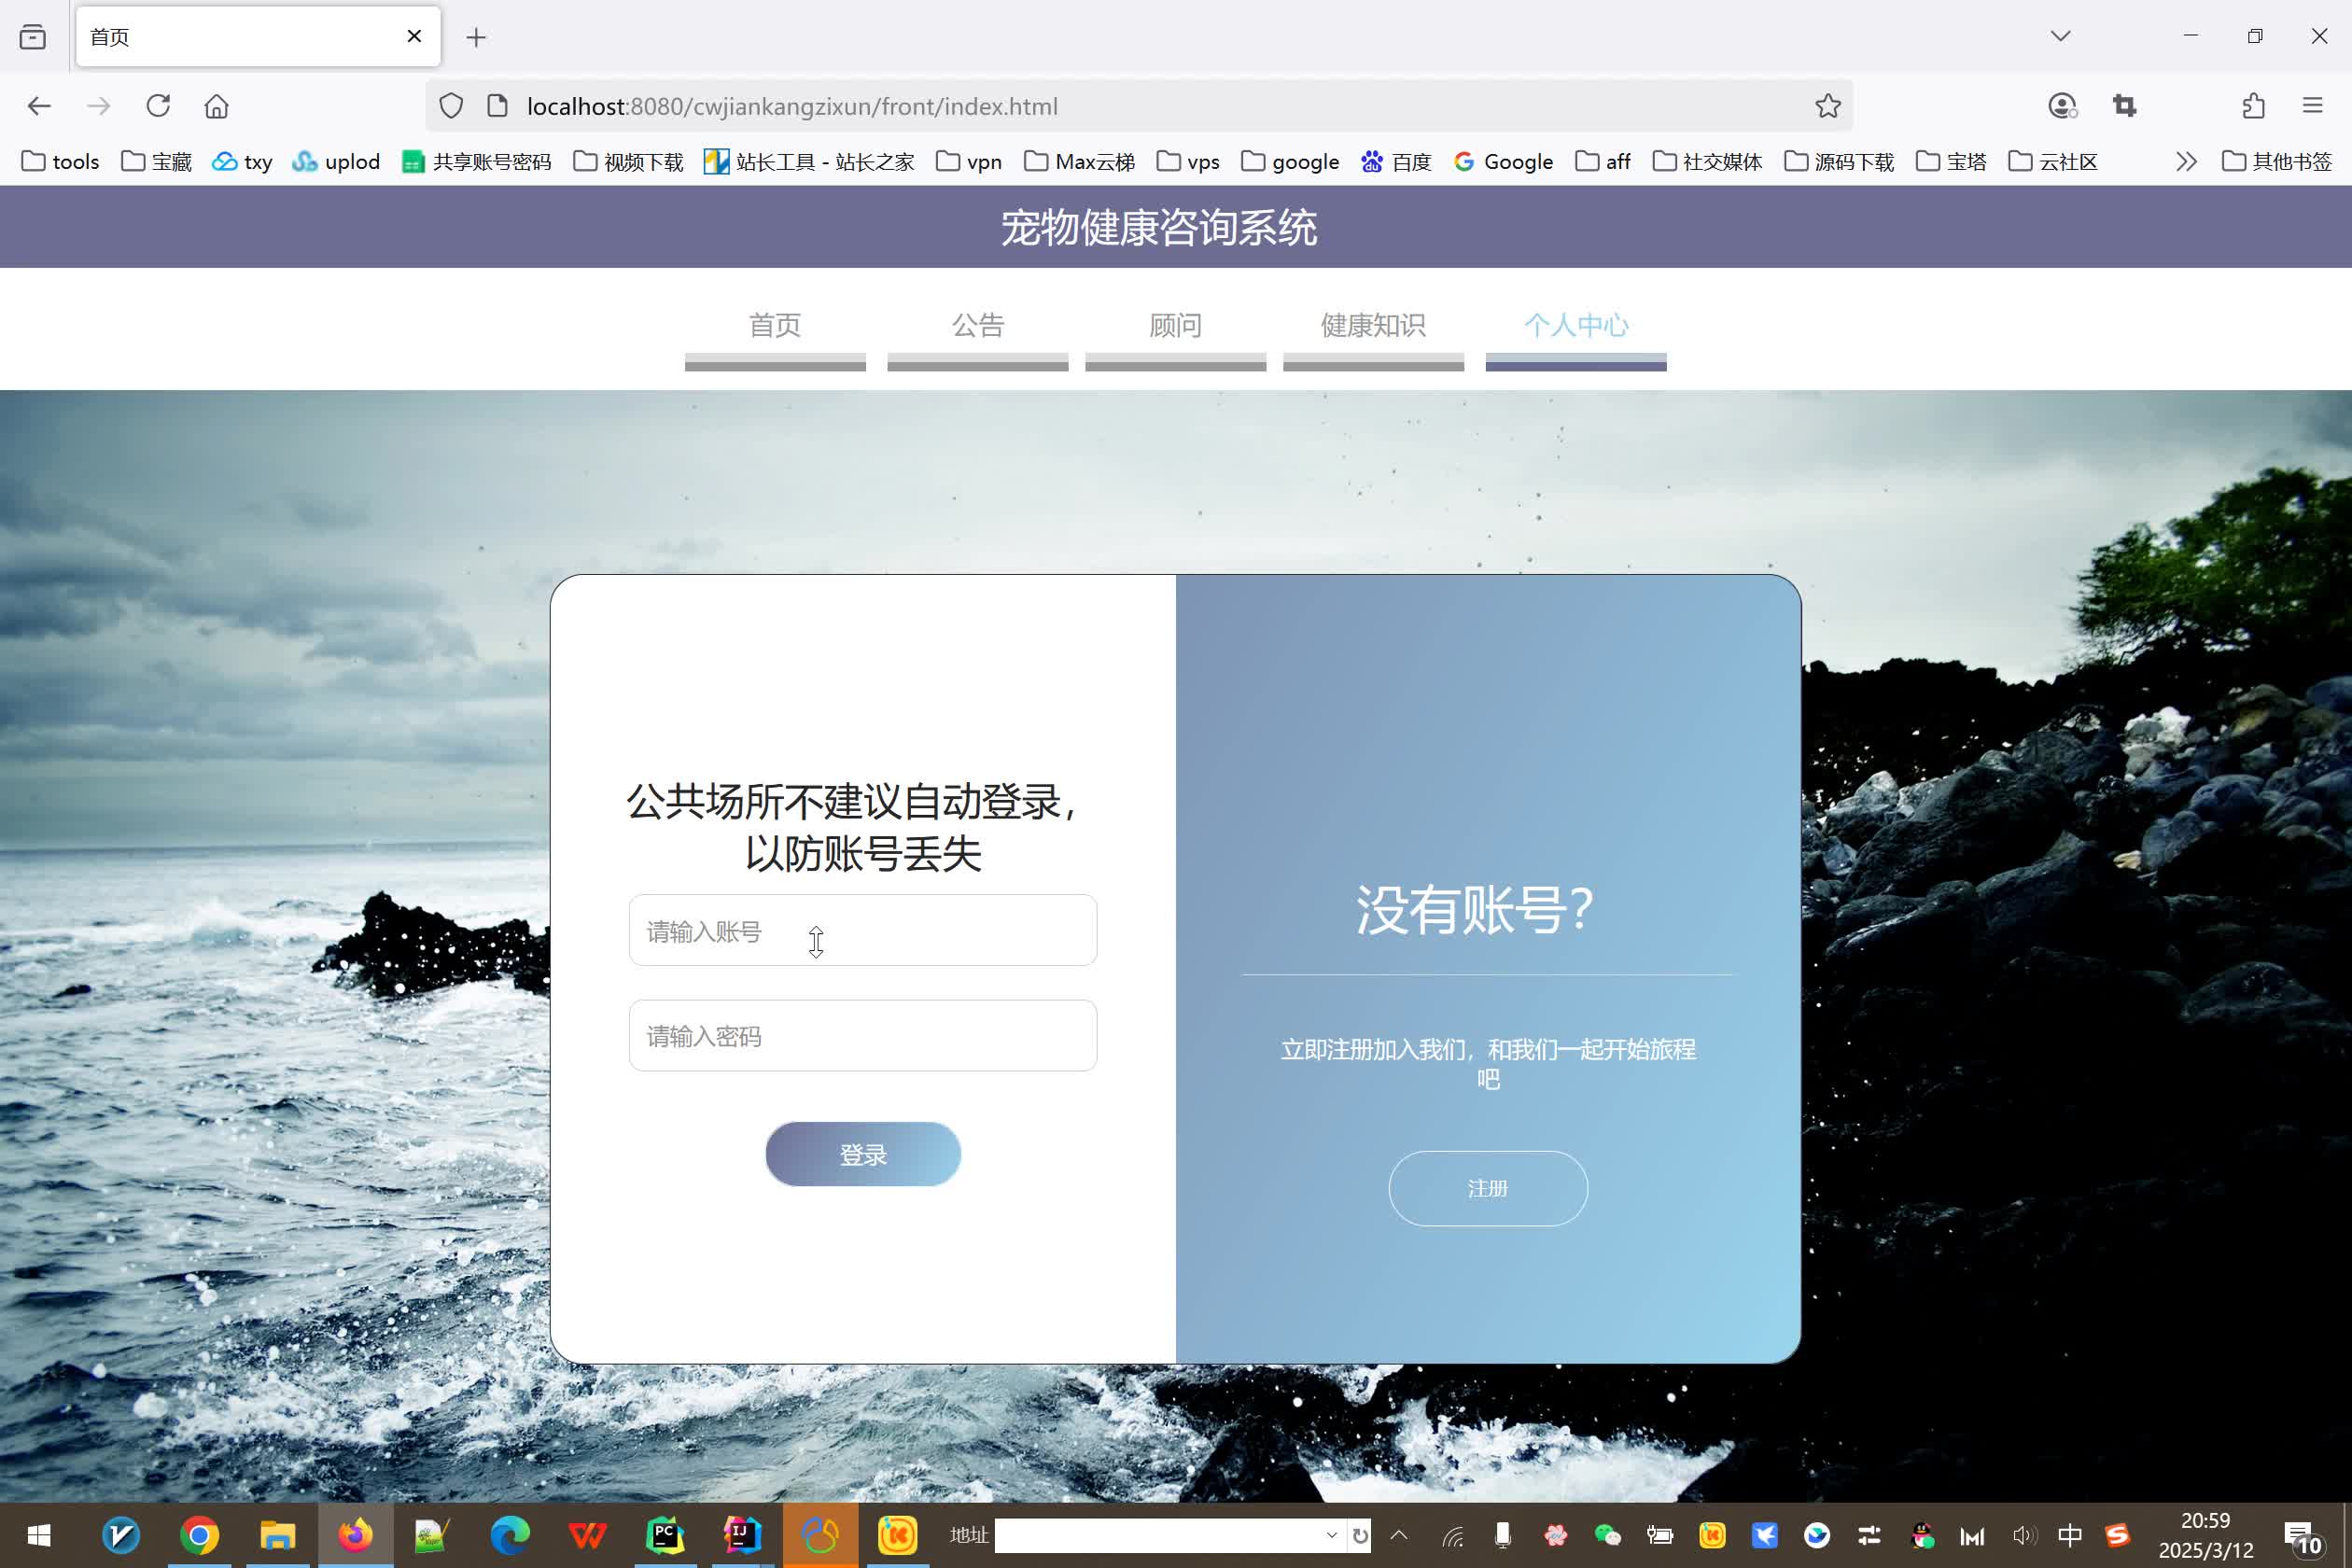Click the 登录 button

point(862,1154)
